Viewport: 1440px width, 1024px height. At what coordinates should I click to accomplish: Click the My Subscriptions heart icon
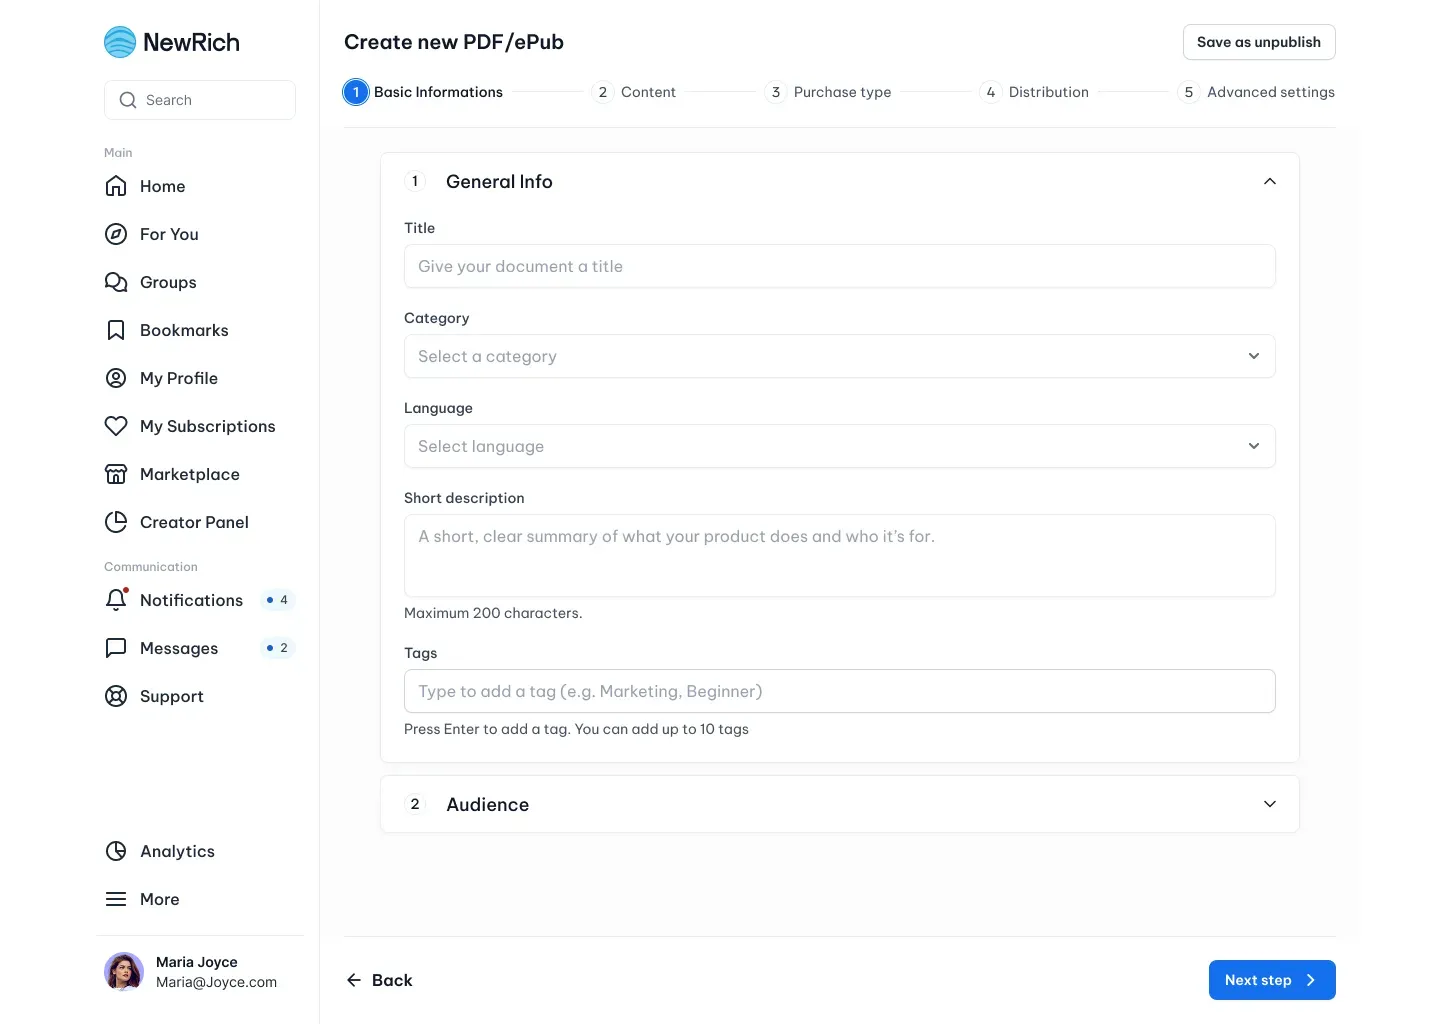116,426
